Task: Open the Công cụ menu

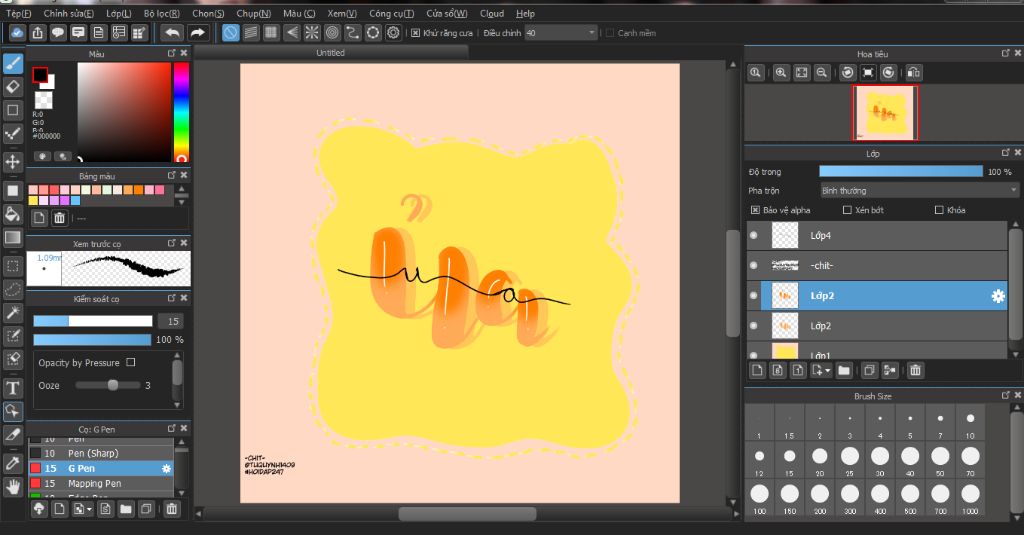Action: point(391,13)
